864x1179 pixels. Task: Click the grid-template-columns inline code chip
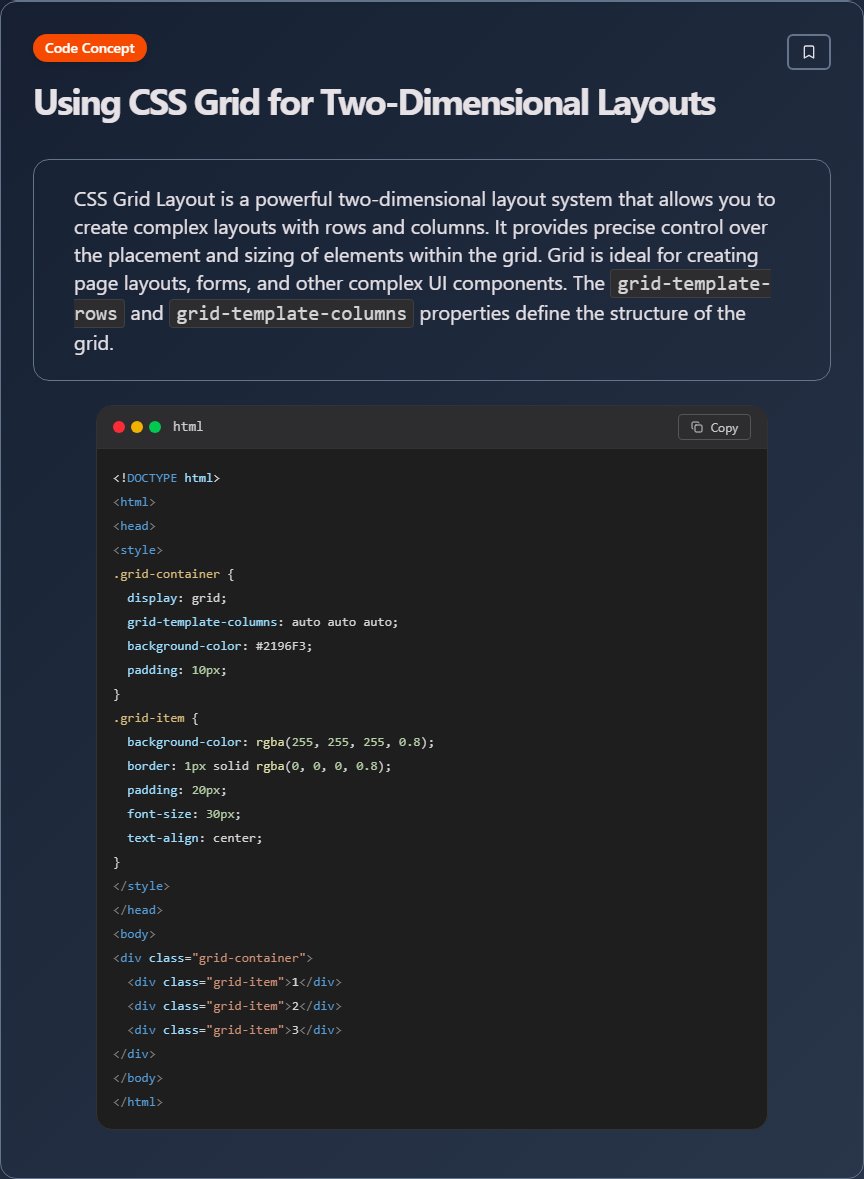click(291, 313)
